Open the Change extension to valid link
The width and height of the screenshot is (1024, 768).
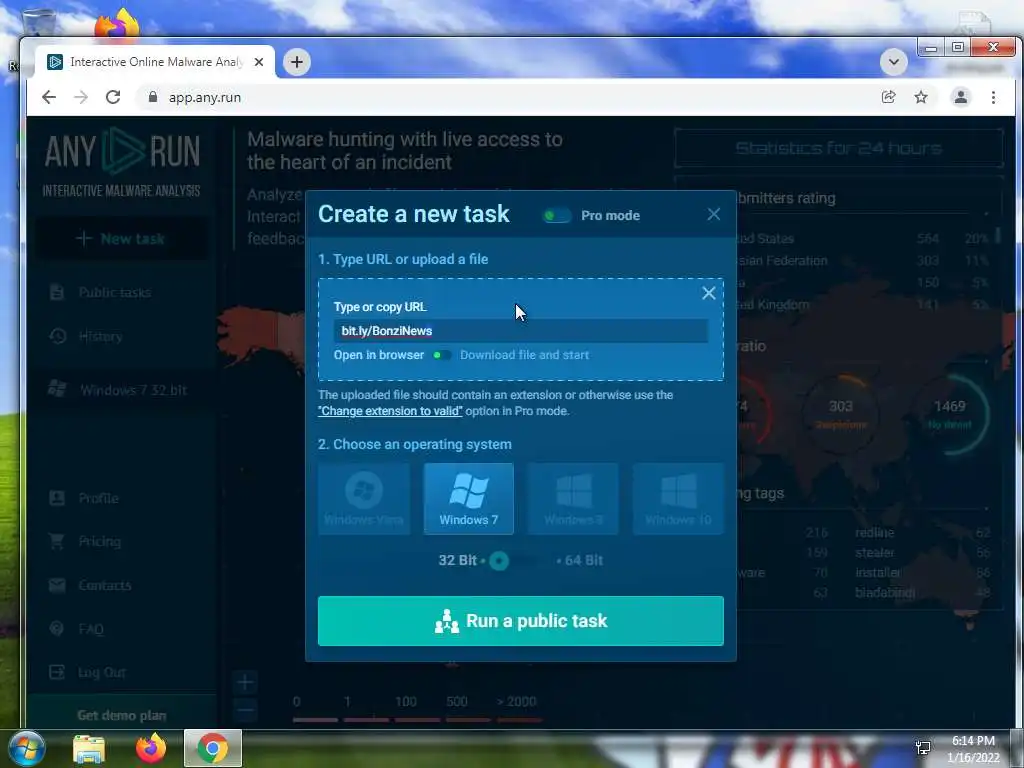click(390, 411)
